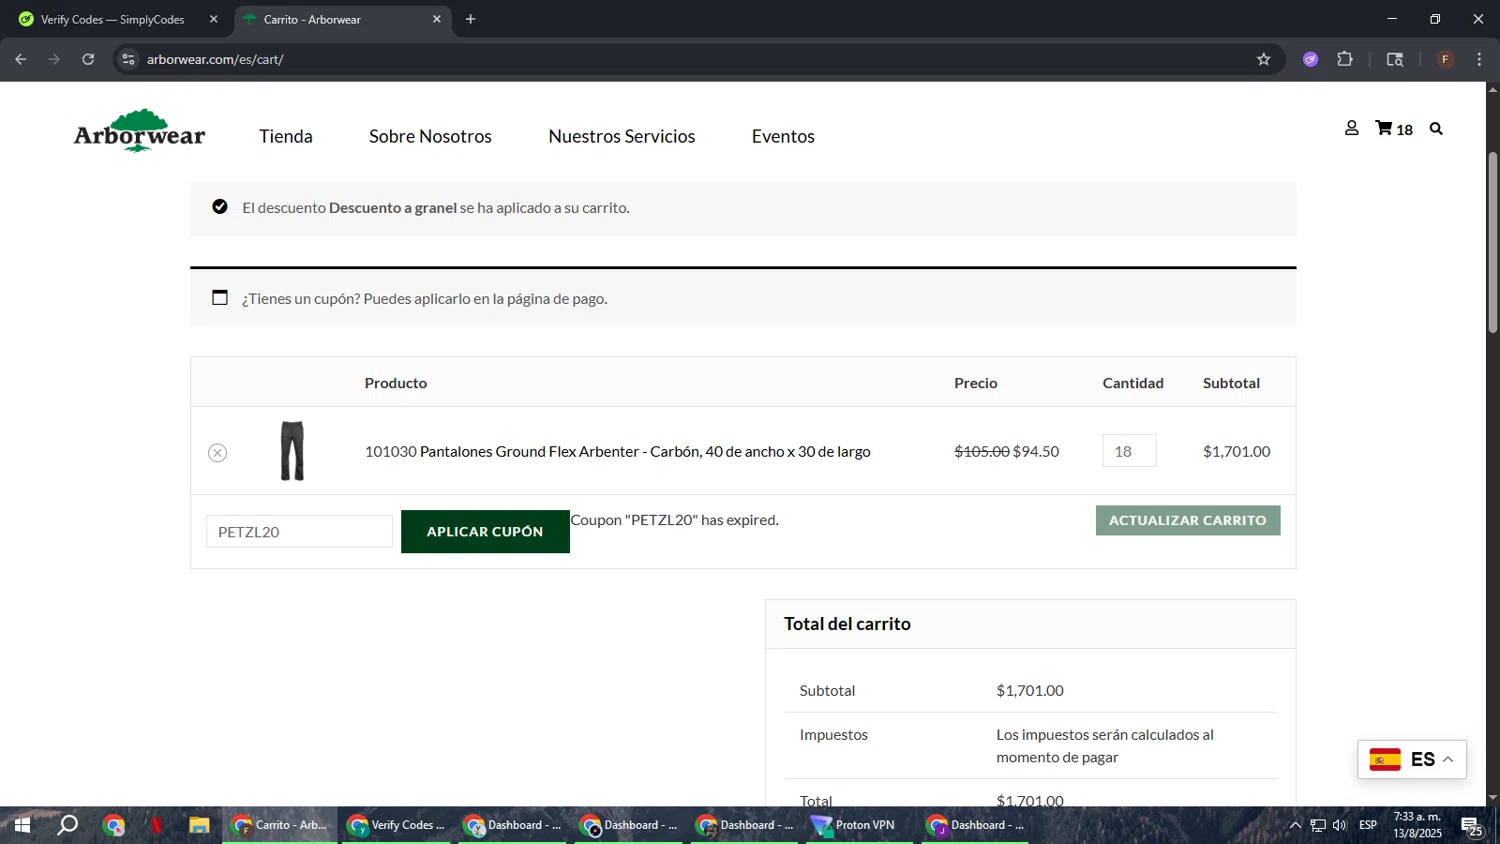Select the Carrito - Arborwear tab

tap(342, 19)
